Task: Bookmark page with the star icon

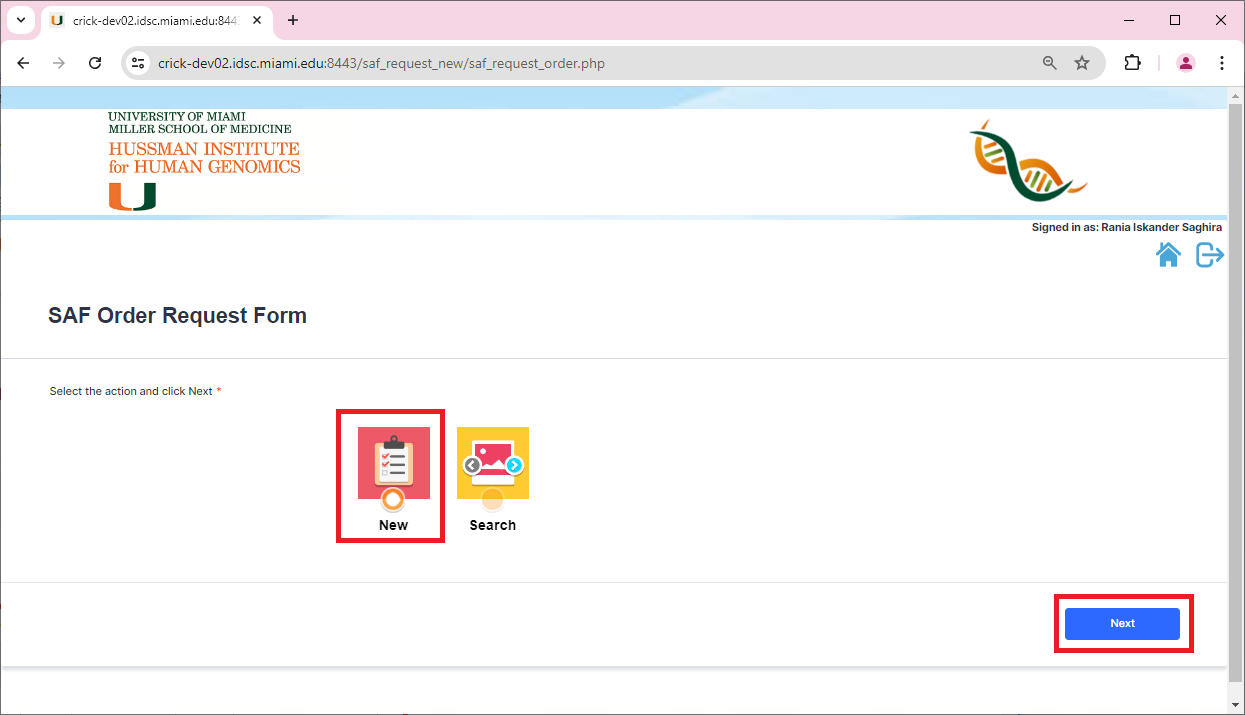Action: coord(1082,63)
